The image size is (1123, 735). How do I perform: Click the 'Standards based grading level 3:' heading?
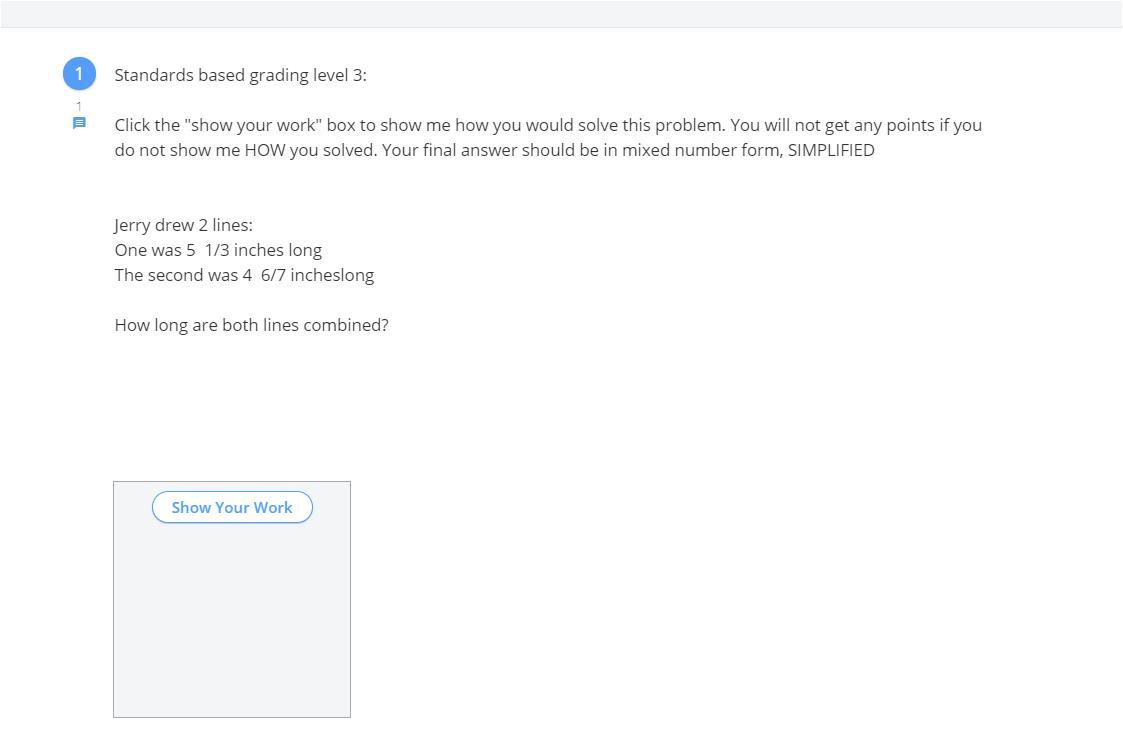tap(240, 75)
